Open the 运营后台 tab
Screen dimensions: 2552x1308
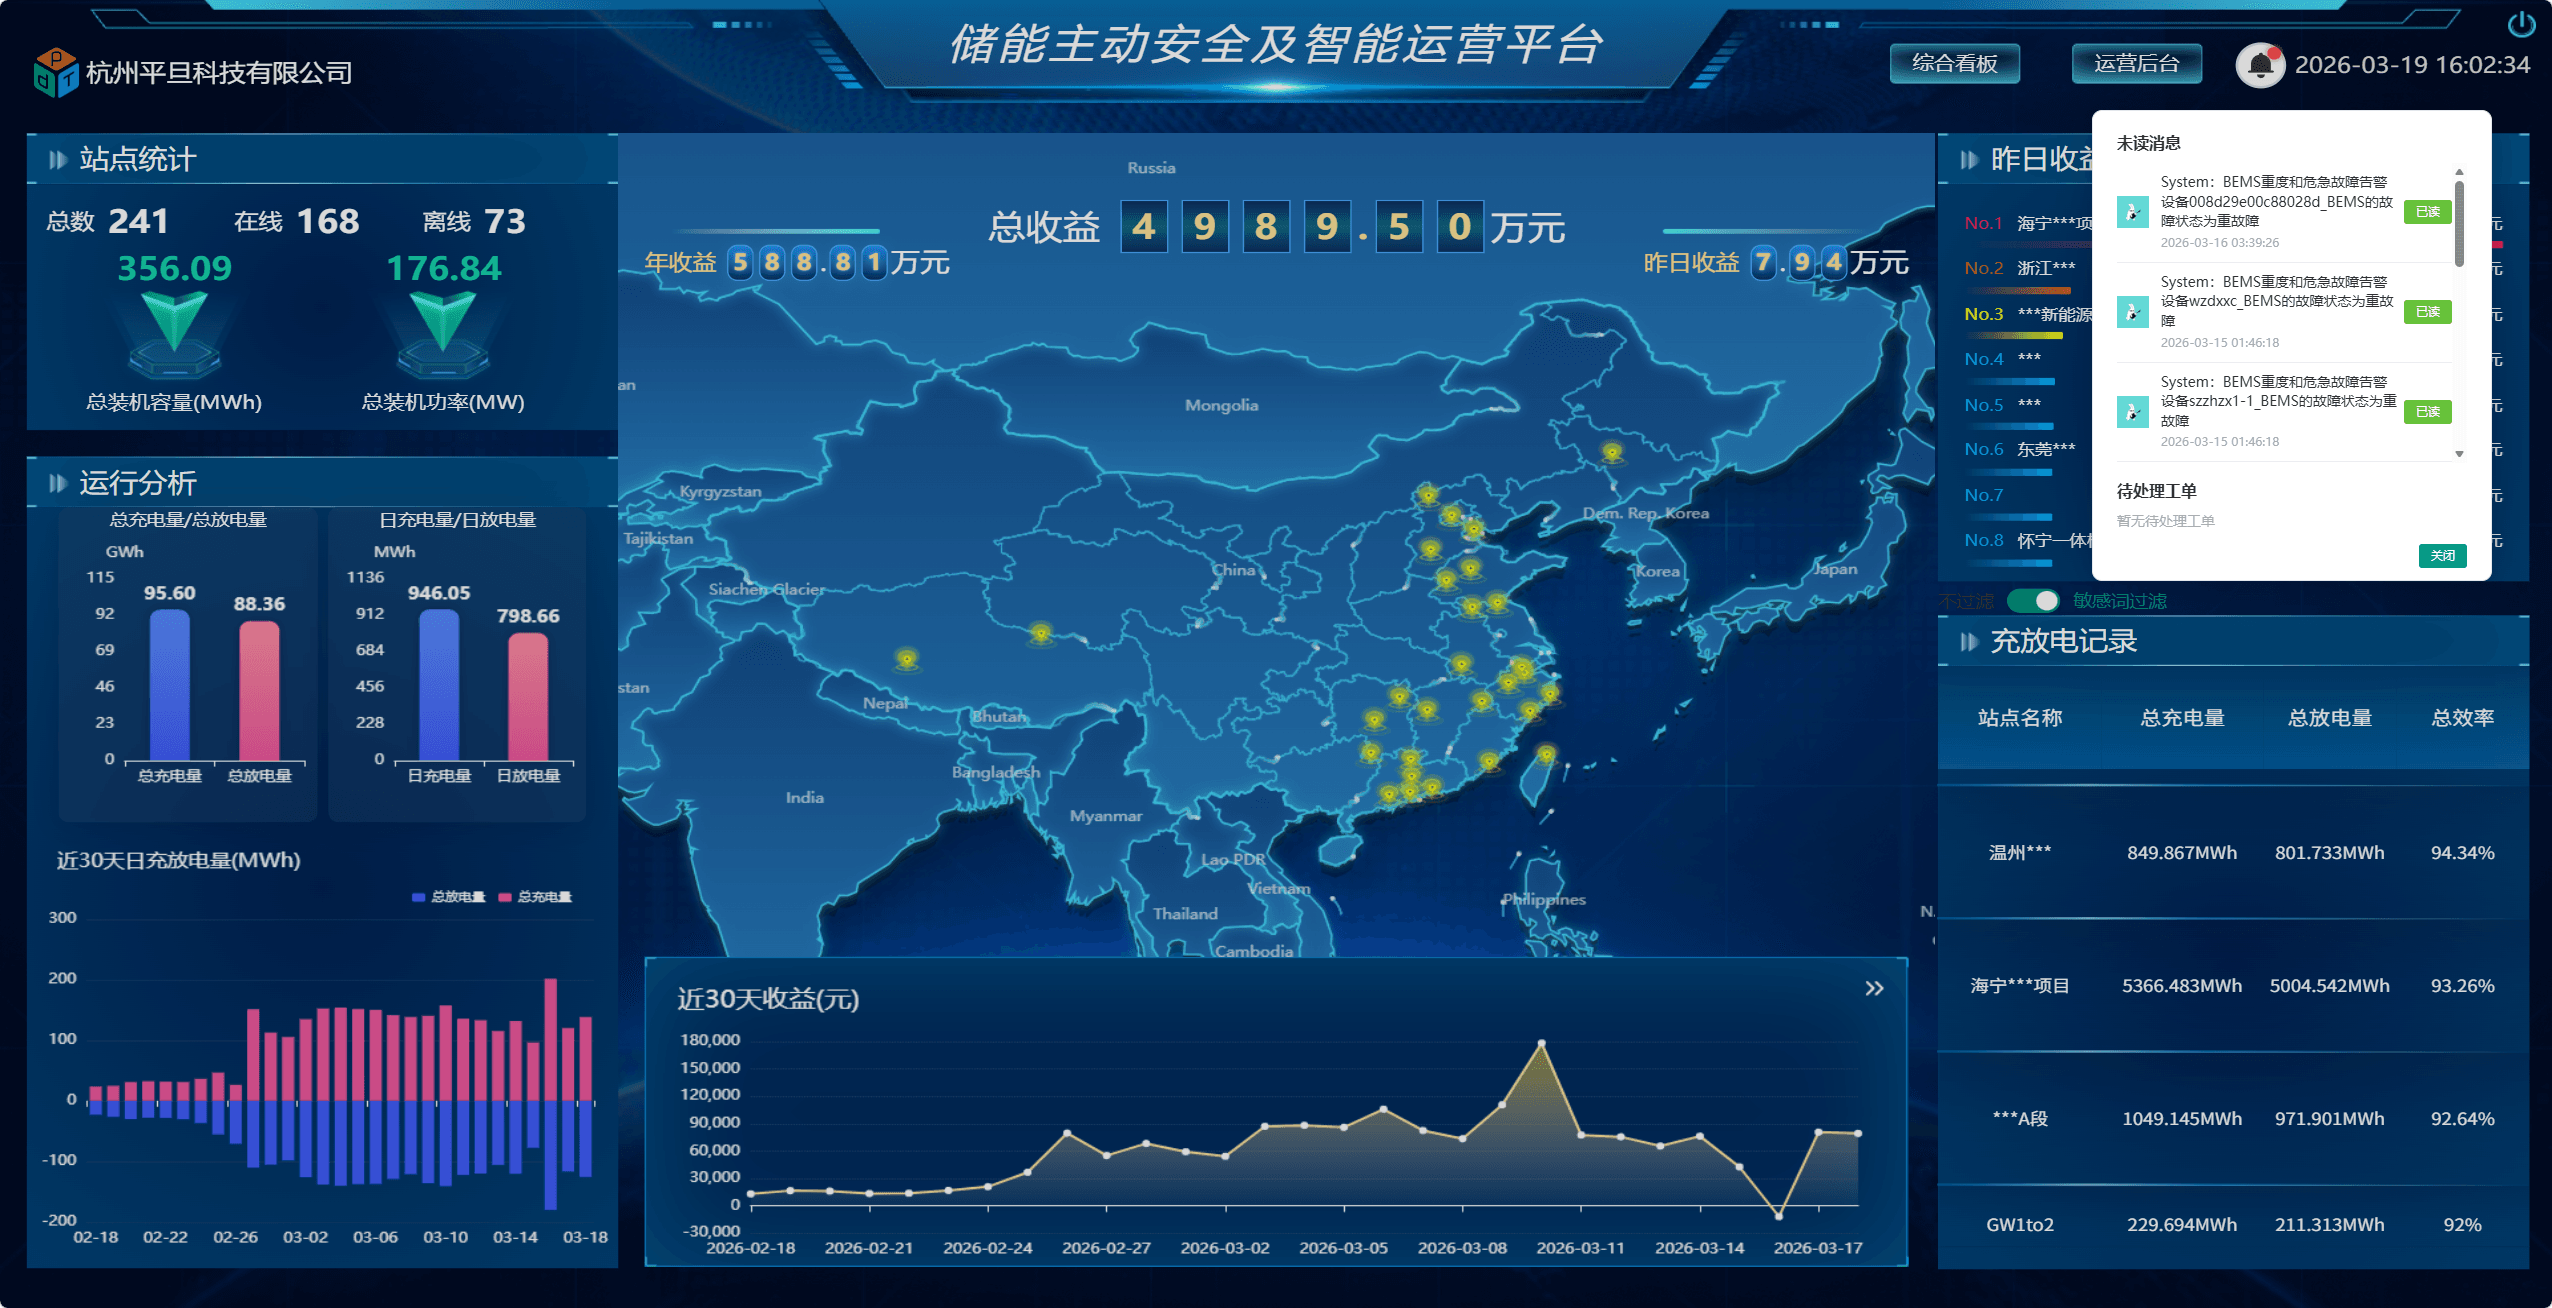point(2136,64)
